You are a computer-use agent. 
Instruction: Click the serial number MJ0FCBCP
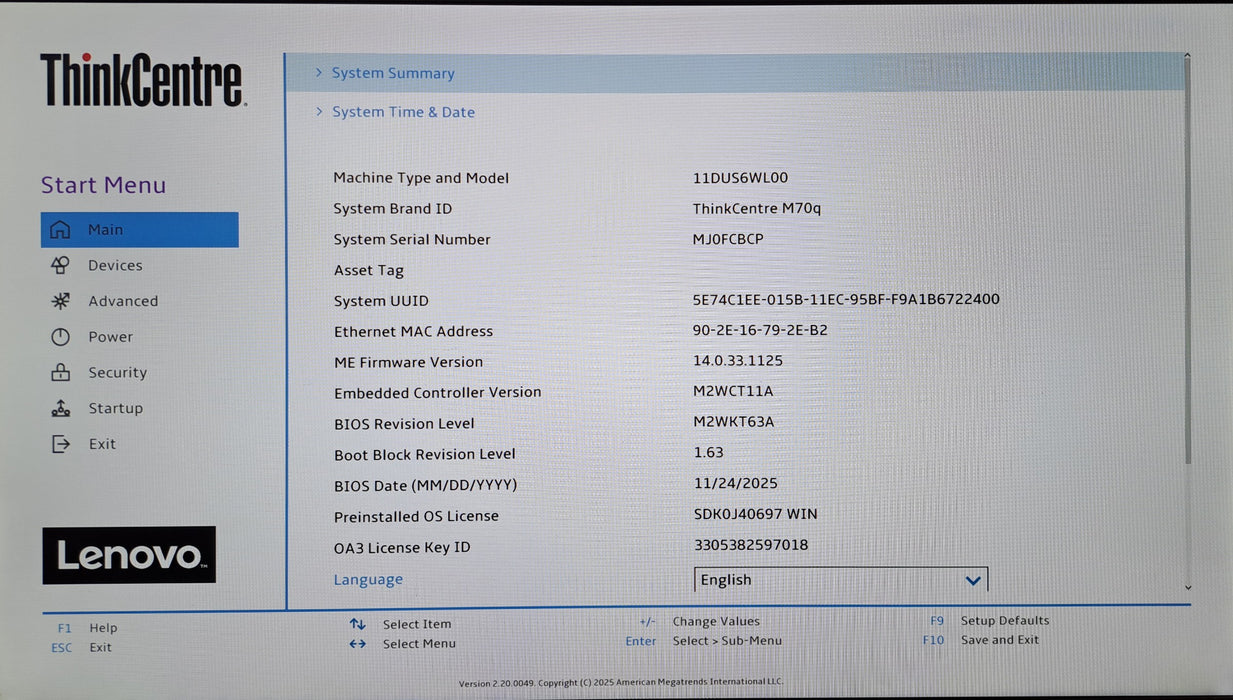click(728, 239)
